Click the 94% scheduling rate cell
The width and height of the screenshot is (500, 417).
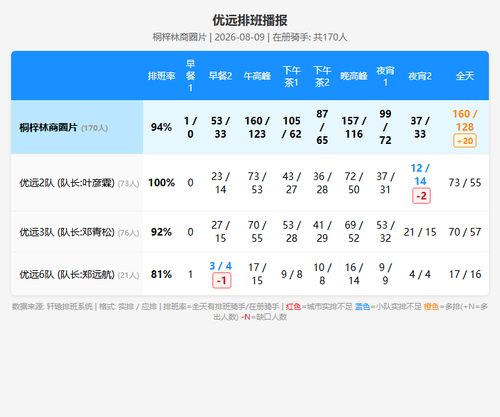tap(161, 127)
